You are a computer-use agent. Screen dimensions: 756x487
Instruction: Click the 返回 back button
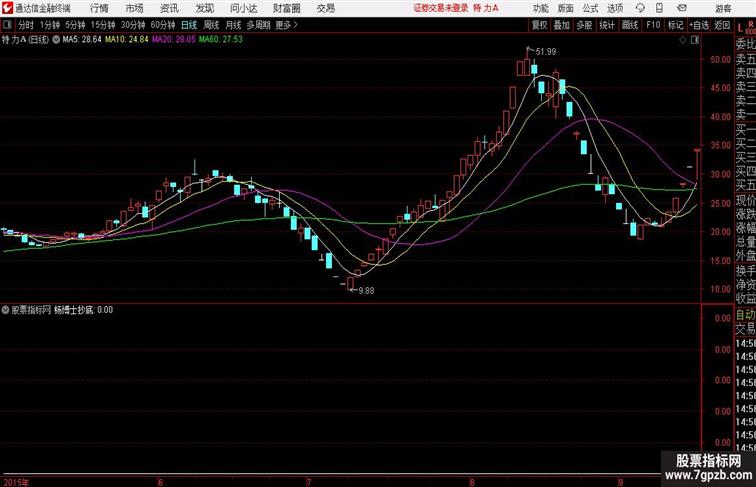pyautogui.click(x=722, y=25)
